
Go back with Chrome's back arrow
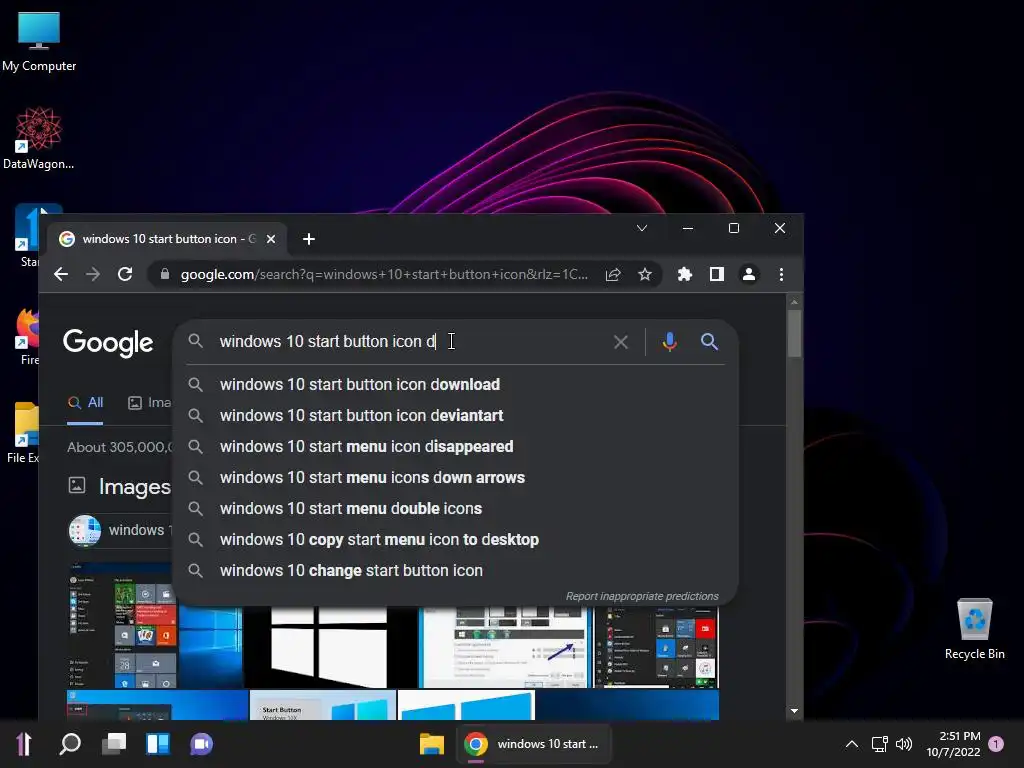pos(61,274)
